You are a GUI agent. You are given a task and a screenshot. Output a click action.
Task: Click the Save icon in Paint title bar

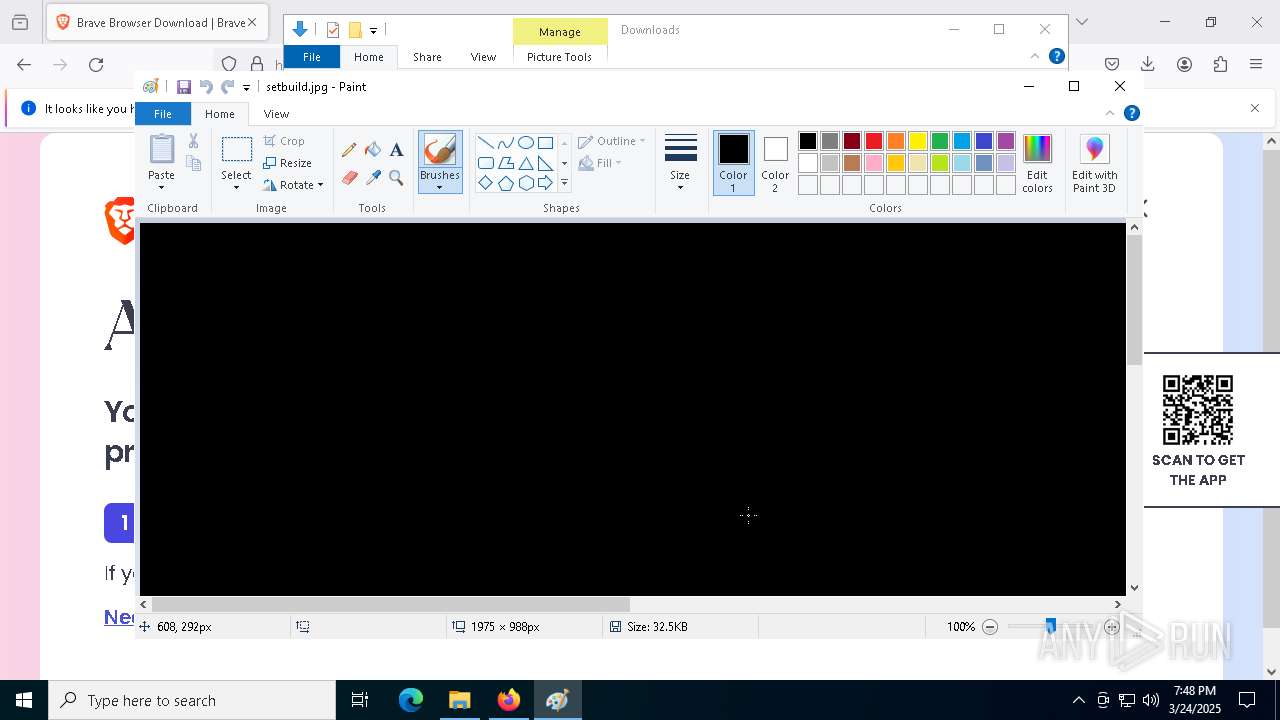(x=184, y=87)
